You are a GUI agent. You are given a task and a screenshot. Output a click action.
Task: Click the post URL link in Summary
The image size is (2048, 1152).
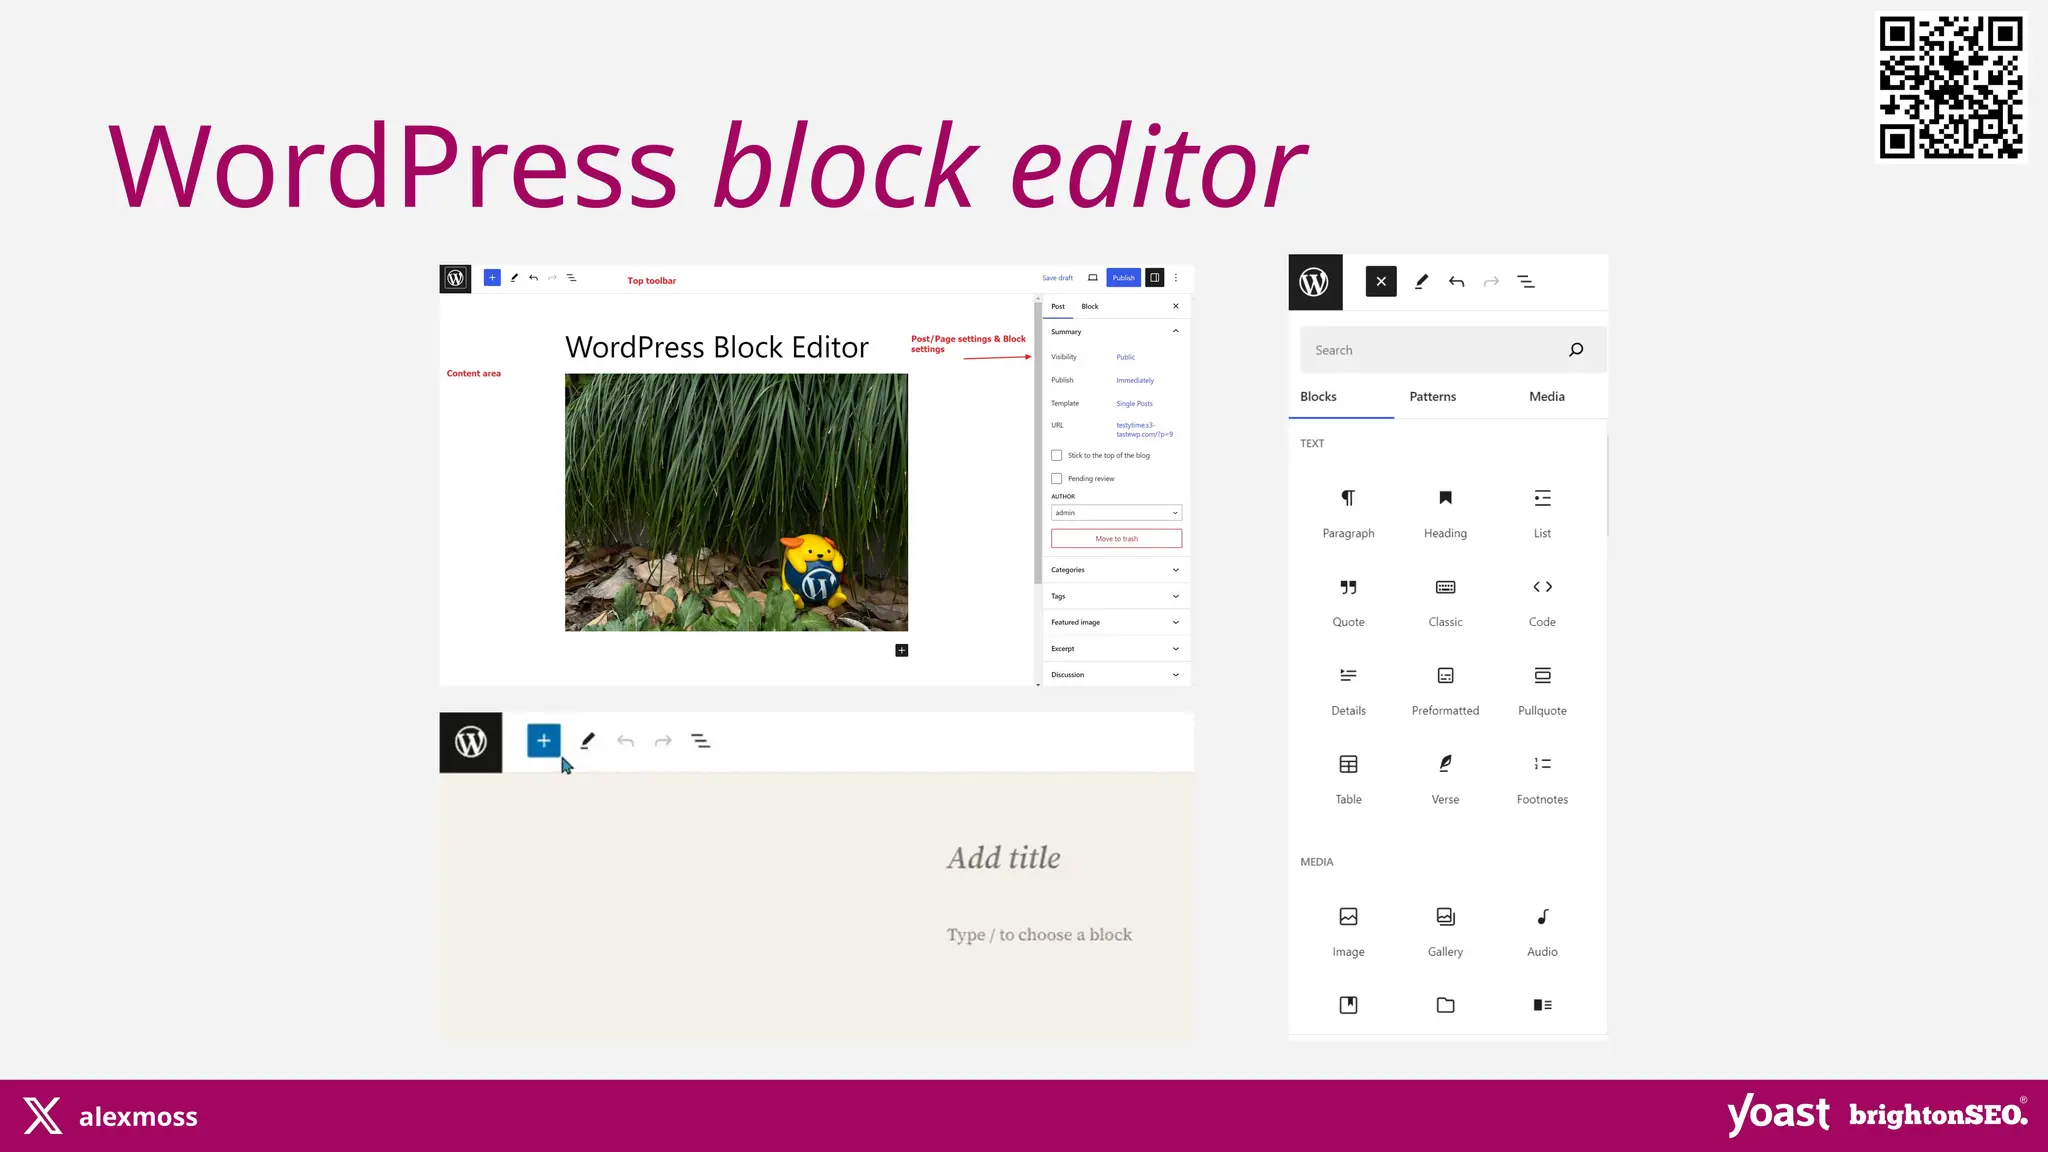[1144, 430]
